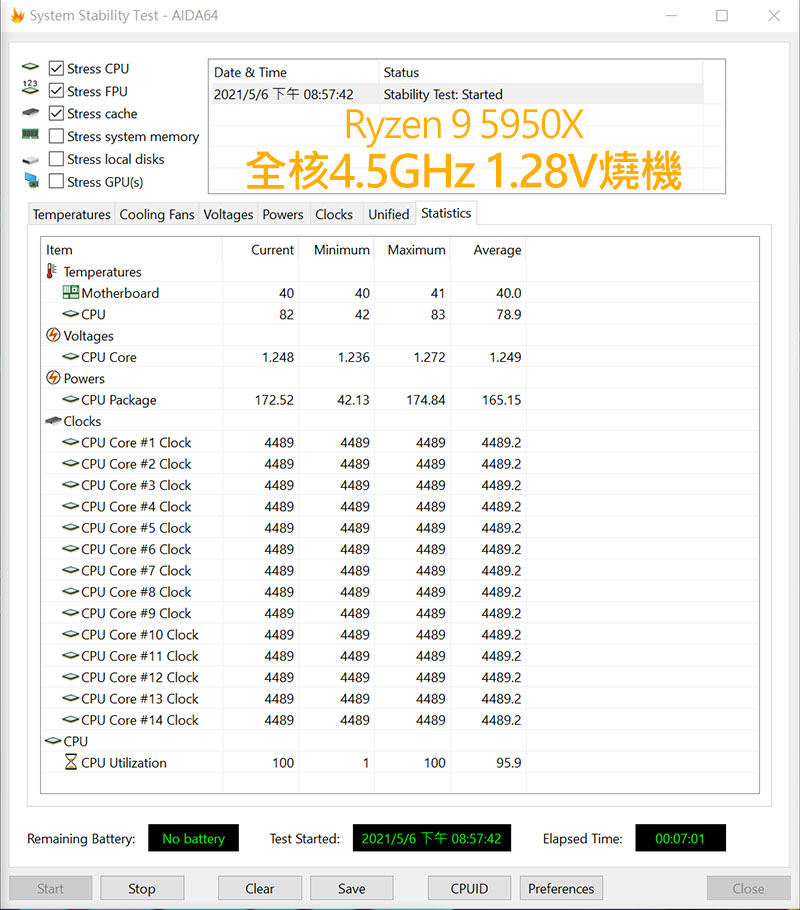This screenshot has height=910, width=800.
Task: Click the icon beside CPU Core #9 Clock
Action: point(71,613)
